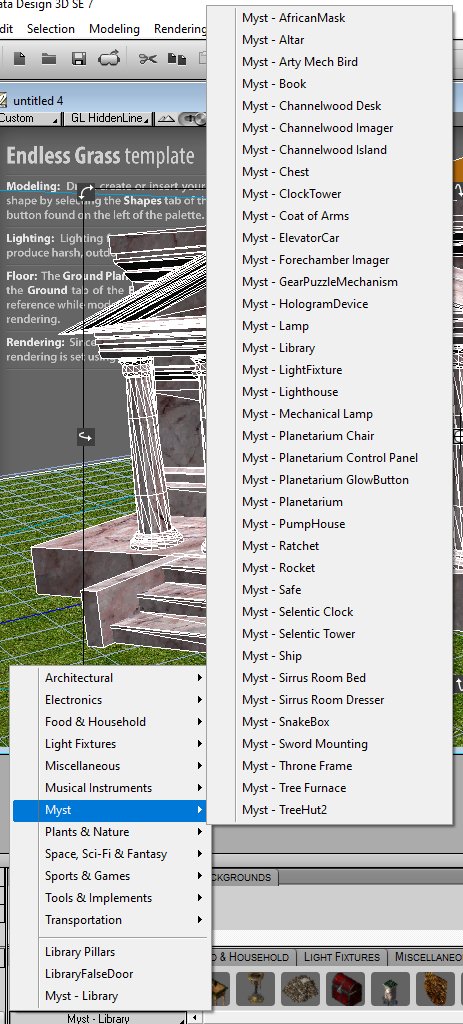Expand the Architectural submenu
The height and width of the screenshot is (1024, 463).
[x=110, y=678]
